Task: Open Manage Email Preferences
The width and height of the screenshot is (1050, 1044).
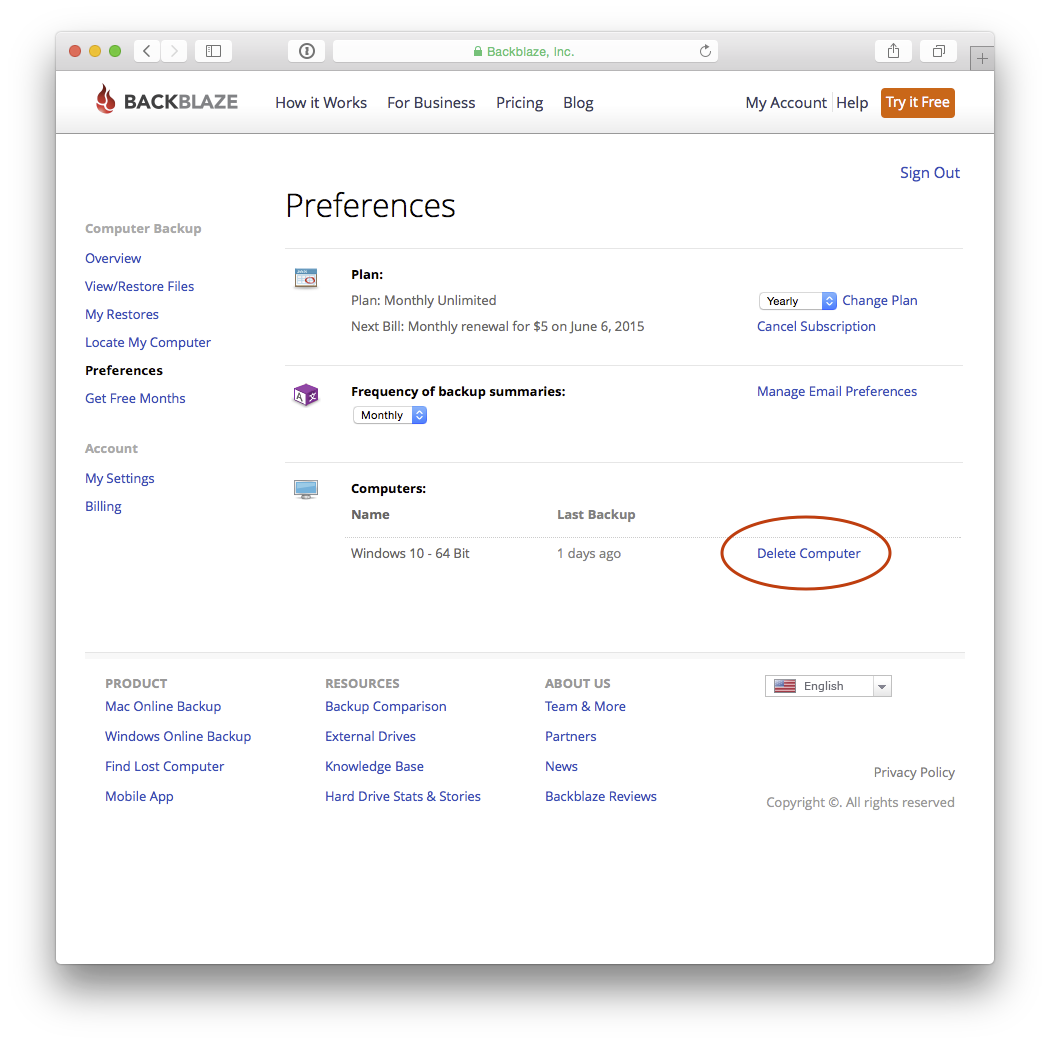Action: click(836, 391)
